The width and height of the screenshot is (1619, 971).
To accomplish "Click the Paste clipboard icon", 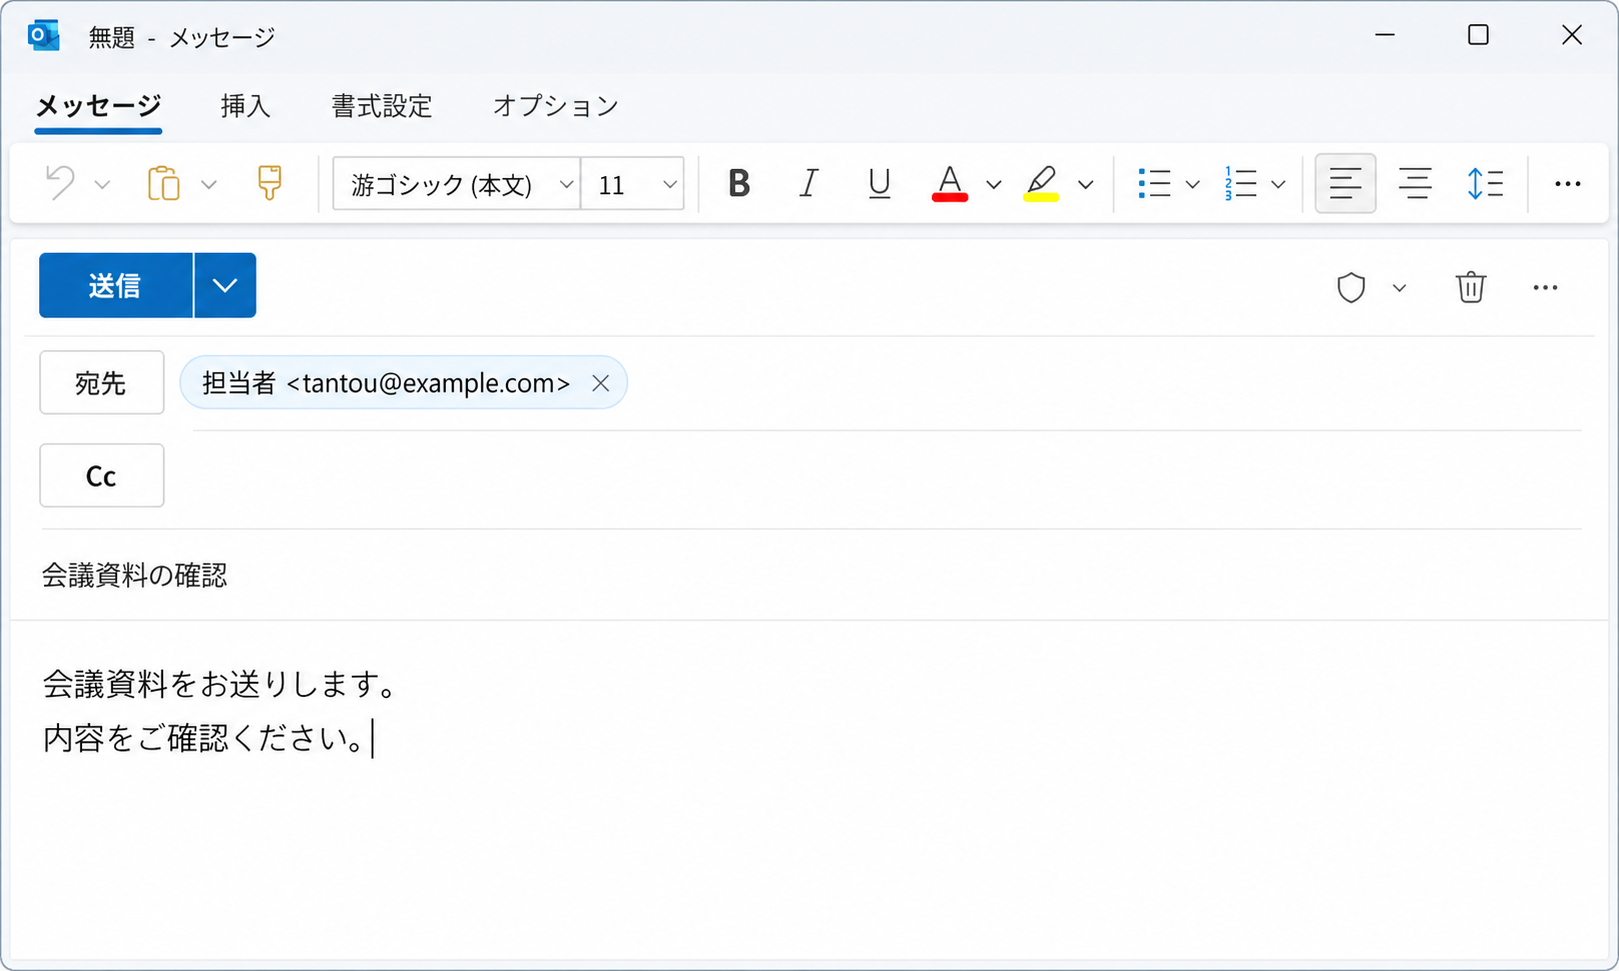I will coord(164,184).
